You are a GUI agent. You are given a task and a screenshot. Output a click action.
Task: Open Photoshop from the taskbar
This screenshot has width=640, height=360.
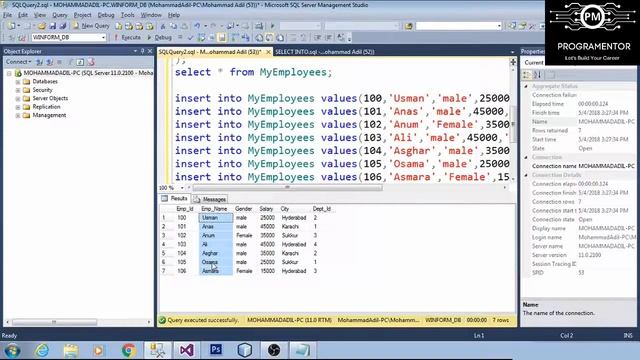click(x=216, y=350)
